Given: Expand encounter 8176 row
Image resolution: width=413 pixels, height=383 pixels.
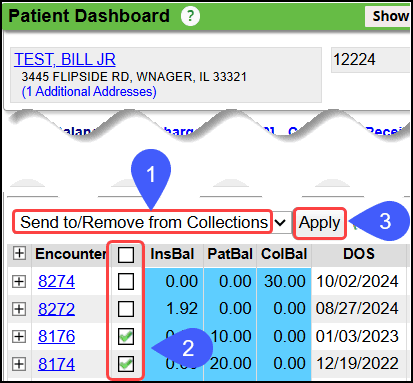Looking at the screenshot, I should click(x=19, y=336).
